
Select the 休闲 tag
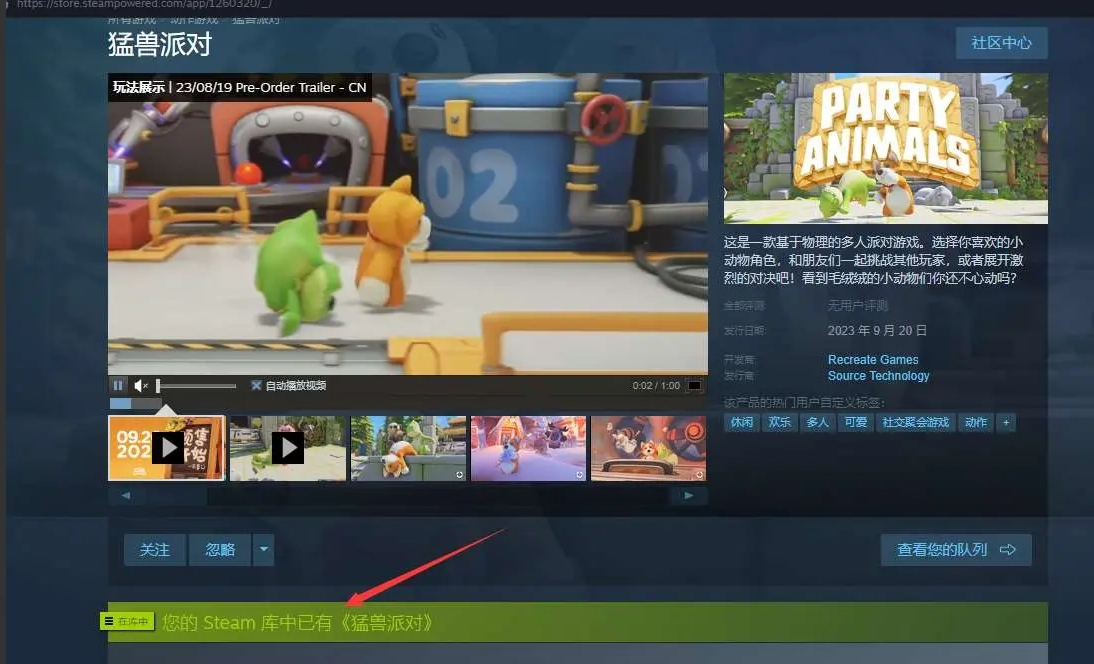(741, 423)
